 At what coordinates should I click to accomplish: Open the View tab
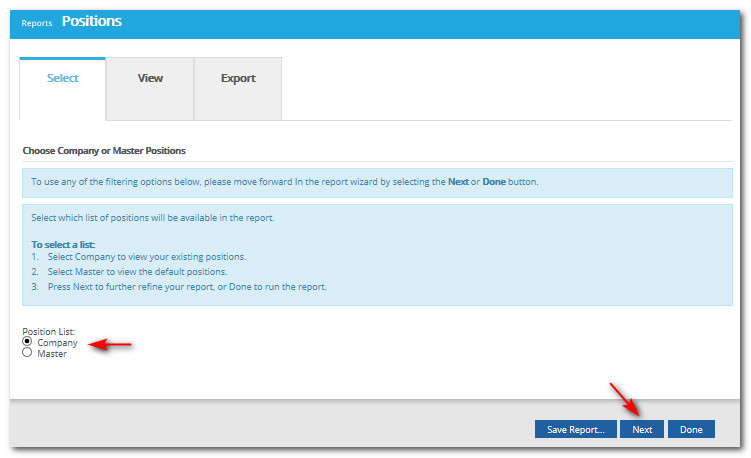pyautogui.click(x=150, y=79)
